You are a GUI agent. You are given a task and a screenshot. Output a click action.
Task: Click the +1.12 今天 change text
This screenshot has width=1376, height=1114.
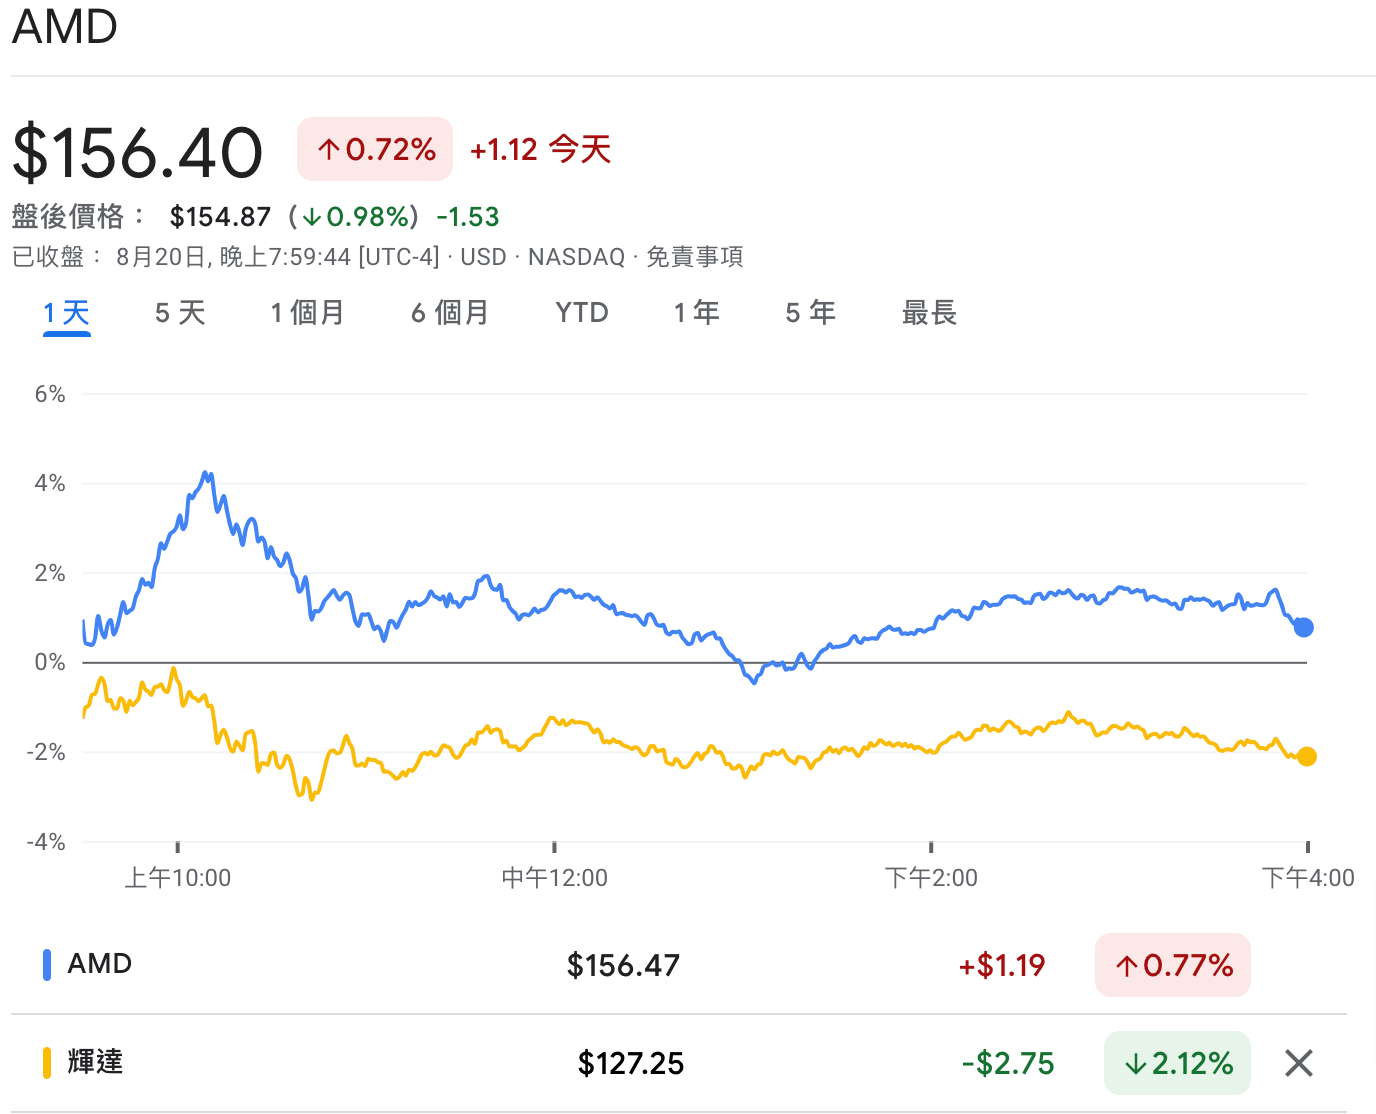point(540,150)
